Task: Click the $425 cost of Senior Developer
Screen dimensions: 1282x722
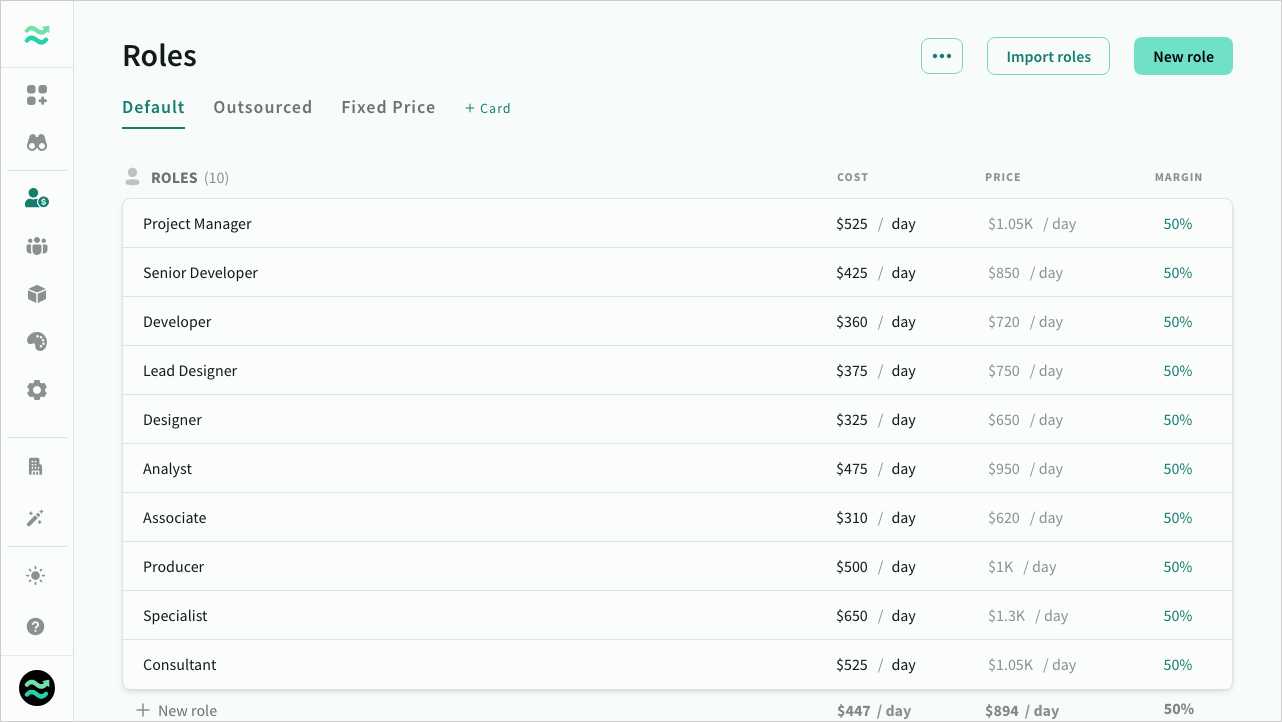Action: [x=852, y=273]
